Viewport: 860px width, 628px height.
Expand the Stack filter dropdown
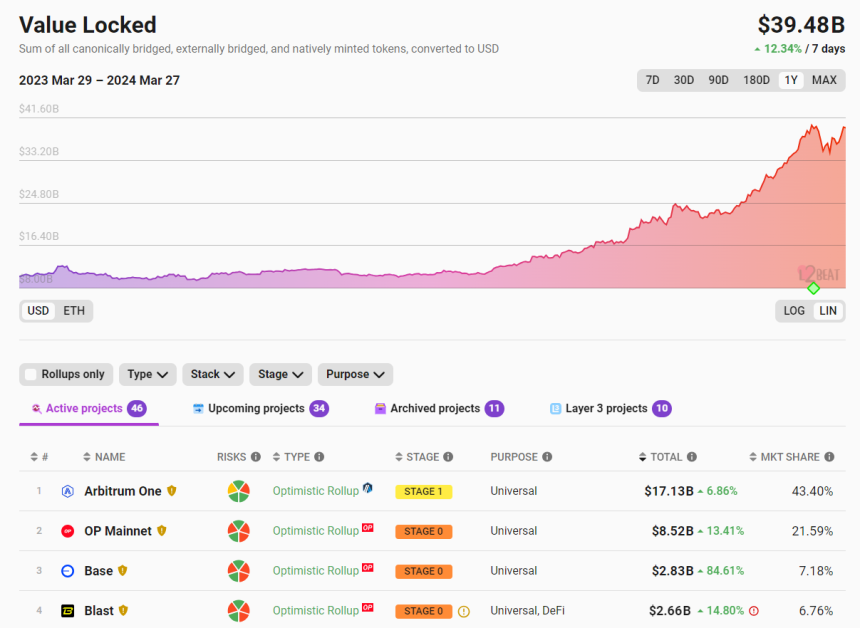click(213, 374)
